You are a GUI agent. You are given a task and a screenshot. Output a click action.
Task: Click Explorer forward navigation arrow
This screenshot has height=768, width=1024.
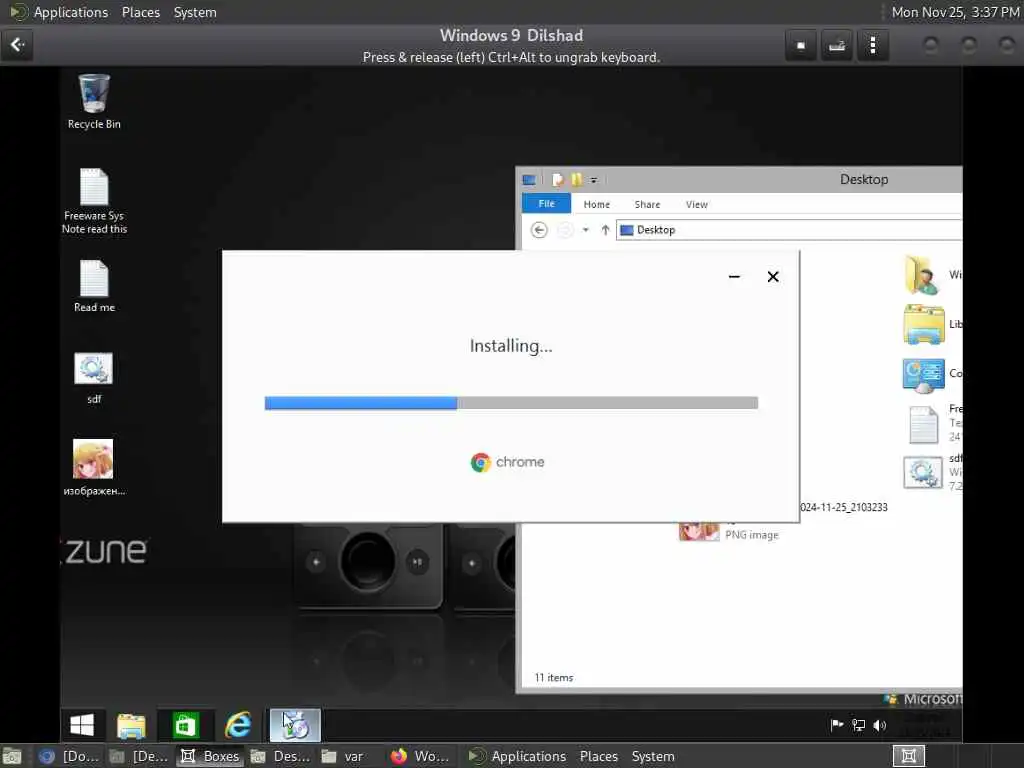point(565,230)
